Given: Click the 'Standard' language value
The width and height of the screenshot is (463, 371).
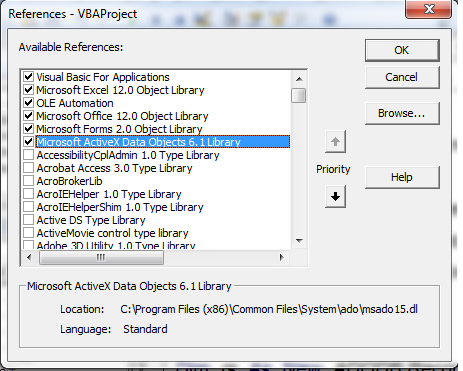Looking at the screenshot, I should pos(145,329).
